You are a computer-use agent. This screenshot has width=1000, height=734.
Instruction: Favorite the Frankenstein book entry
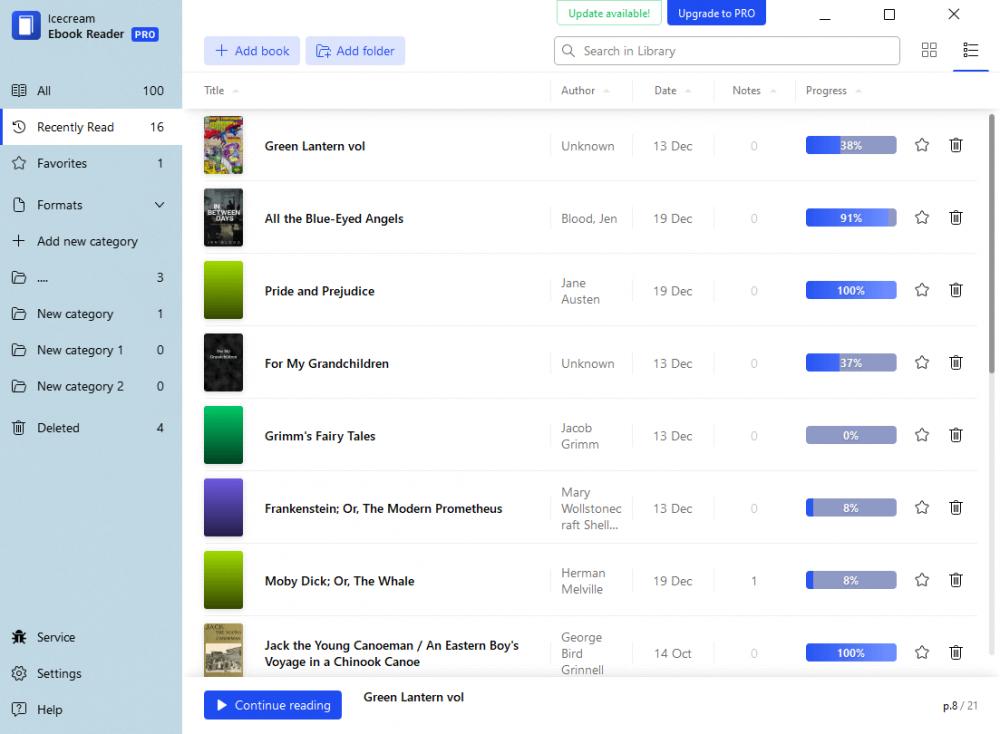click(x=921, y=507)
